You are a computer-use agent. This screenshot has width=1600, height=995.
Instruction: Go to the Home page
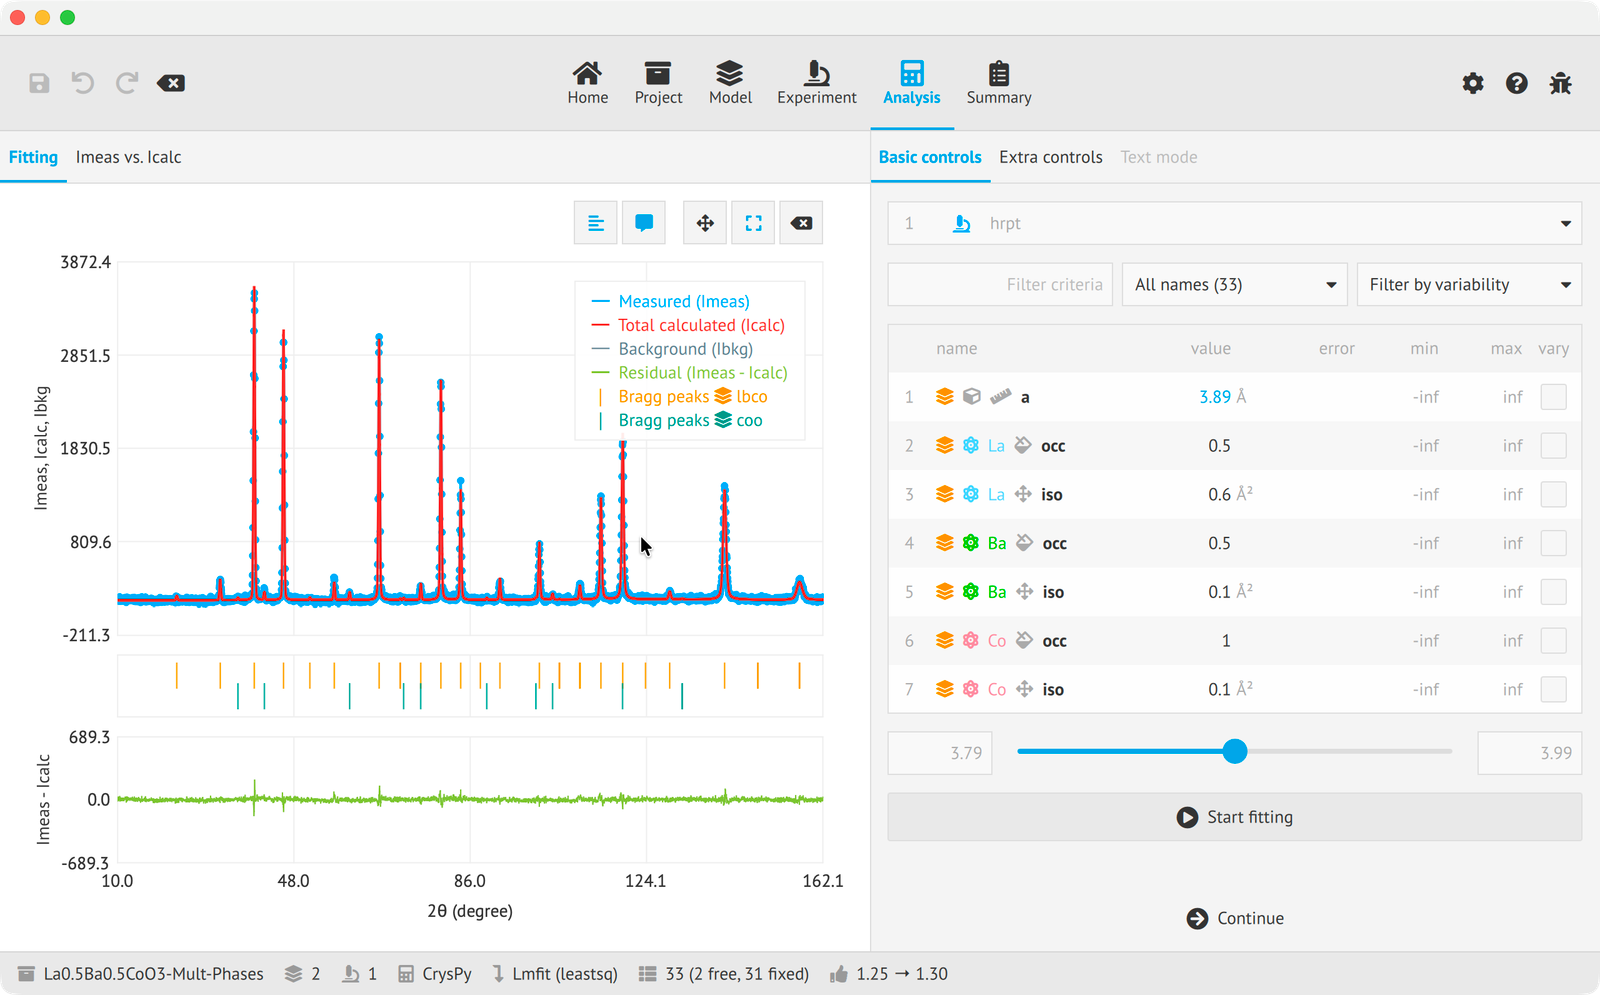[x=588, y=83]
